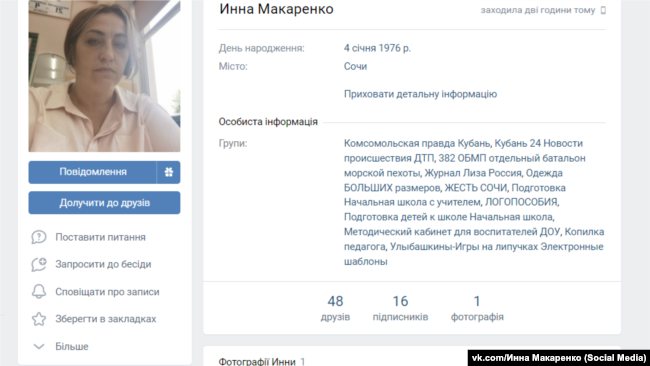Open group Улыбашкины-Игры на липучках

[464, 247]
